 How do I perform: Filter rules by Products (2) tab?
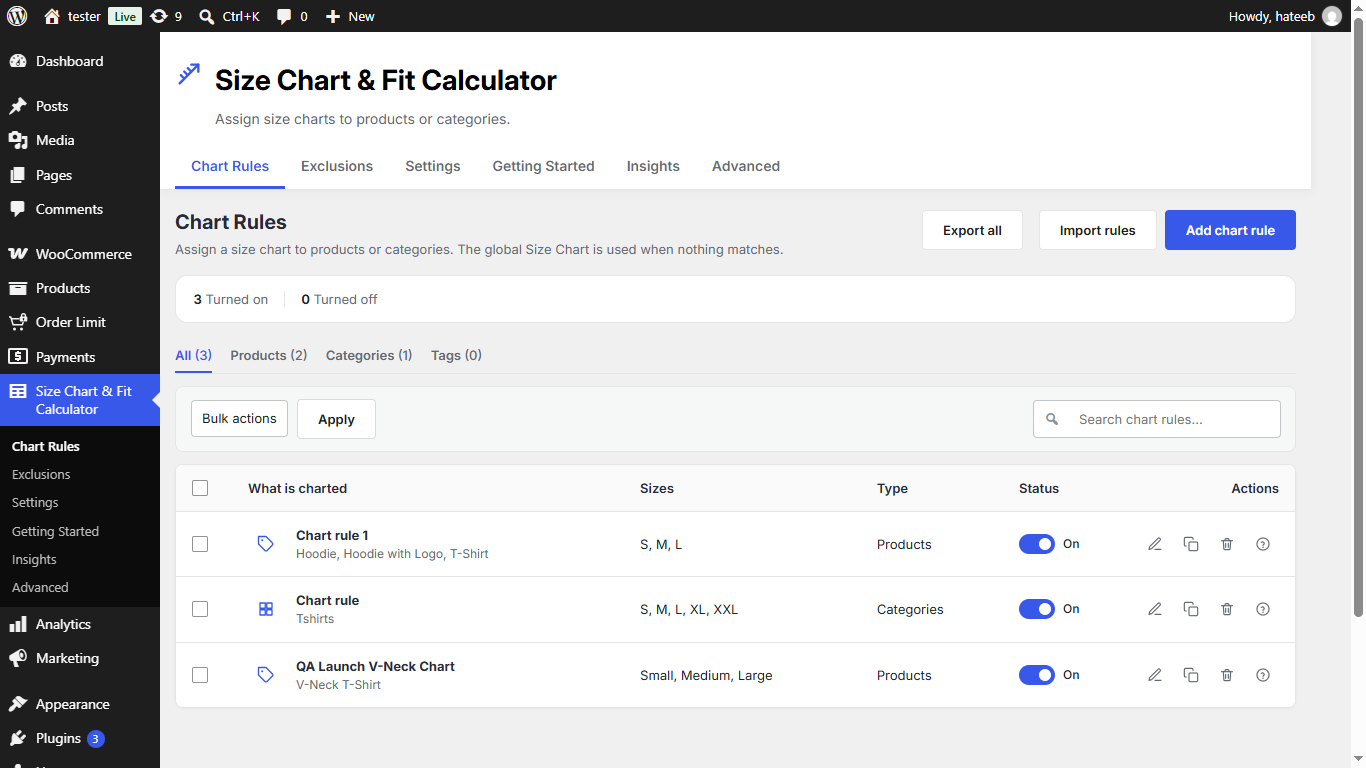(269, 355)
